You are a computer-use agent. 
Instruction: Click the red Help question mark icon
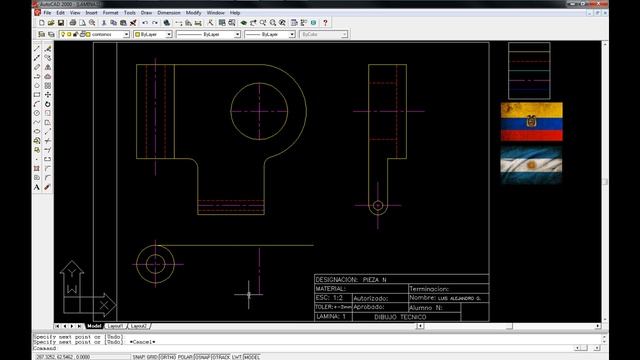tap(325, 23)
